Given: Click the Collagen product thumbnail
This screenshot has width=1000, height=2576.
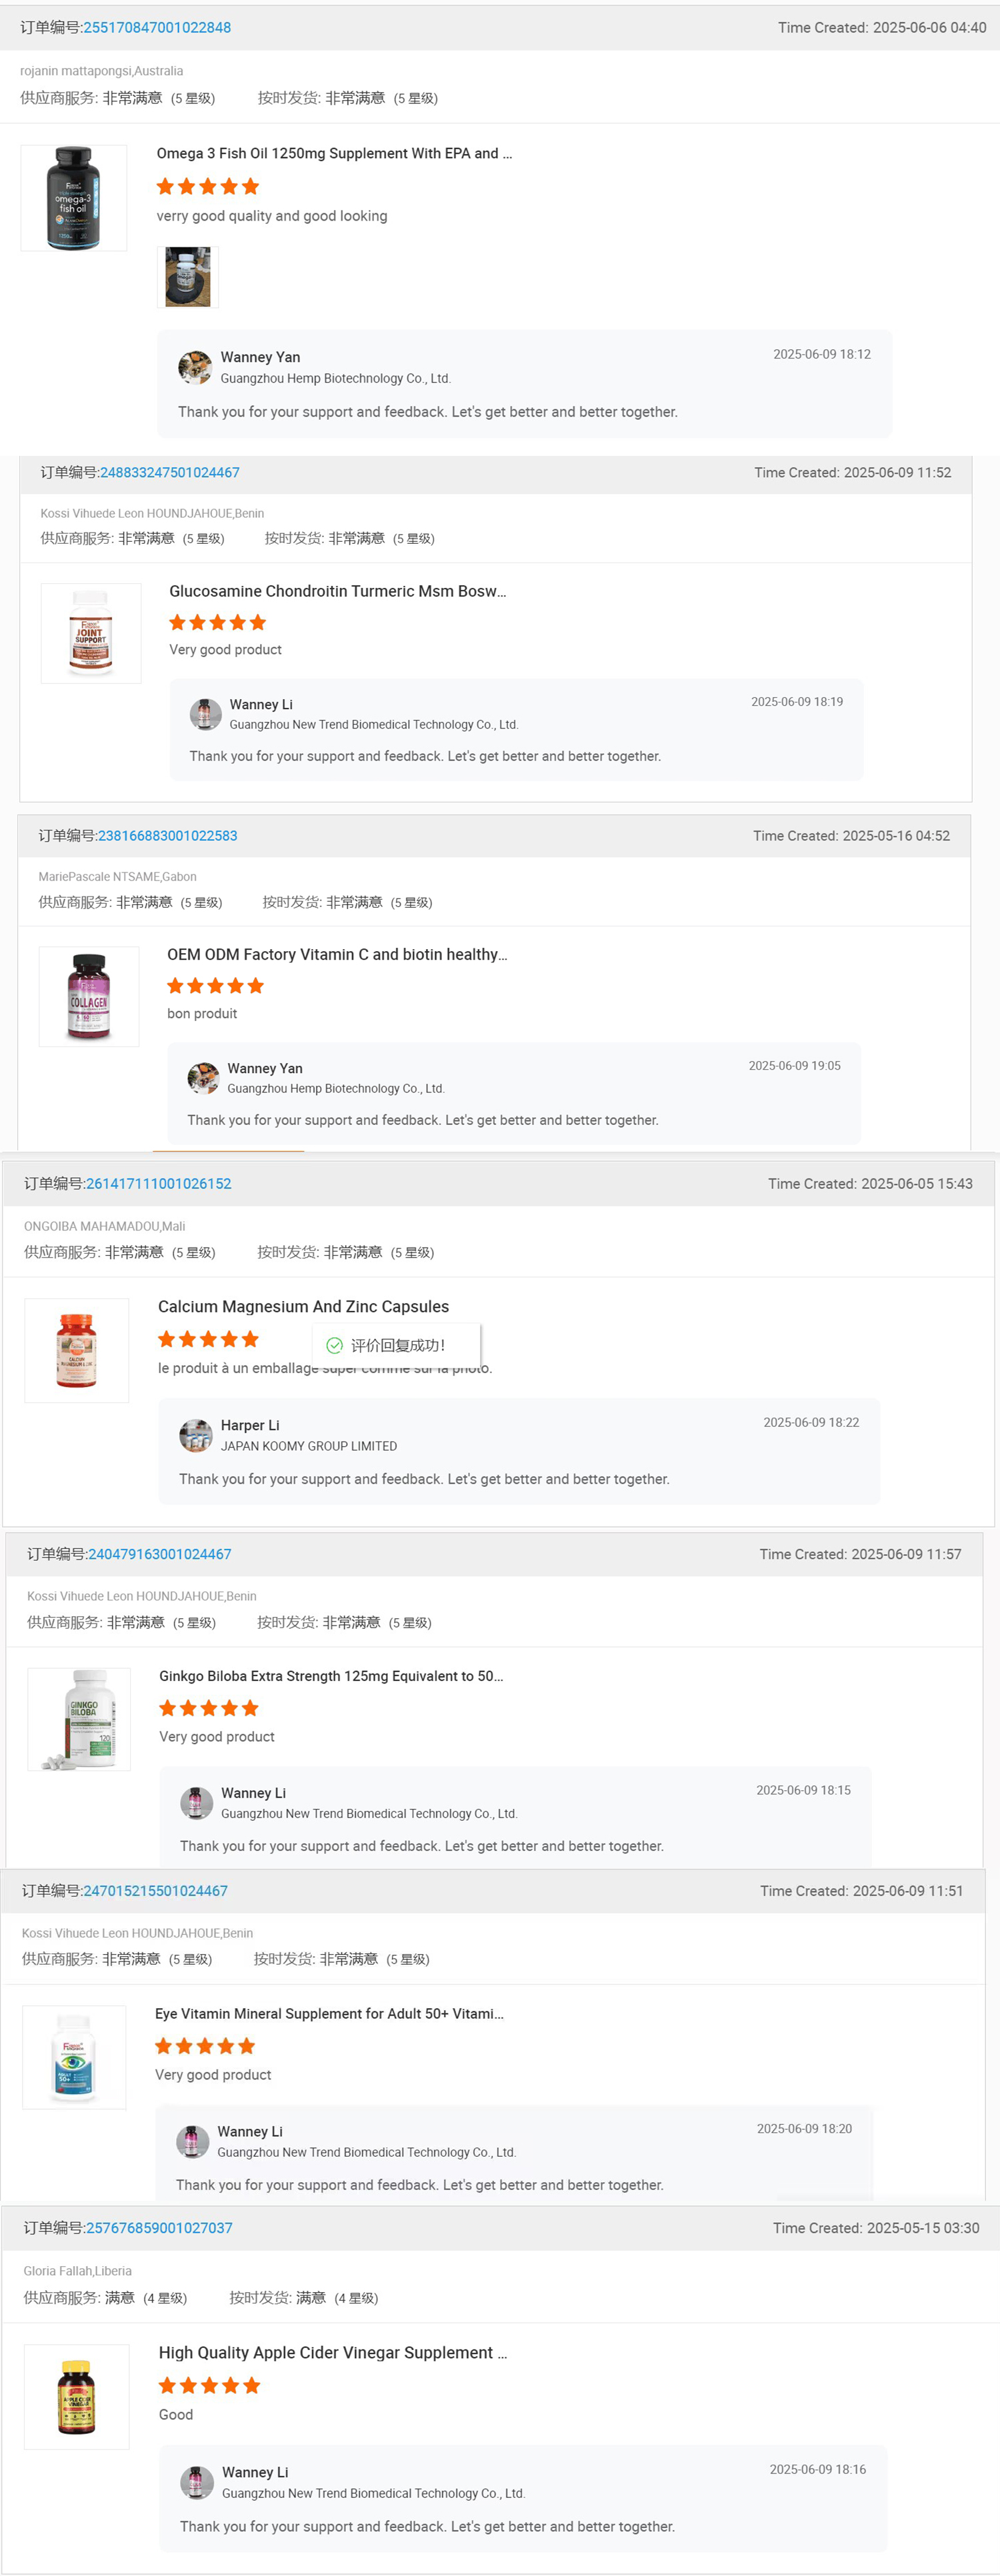Looking at the screenshot, I should coord(89,995).
